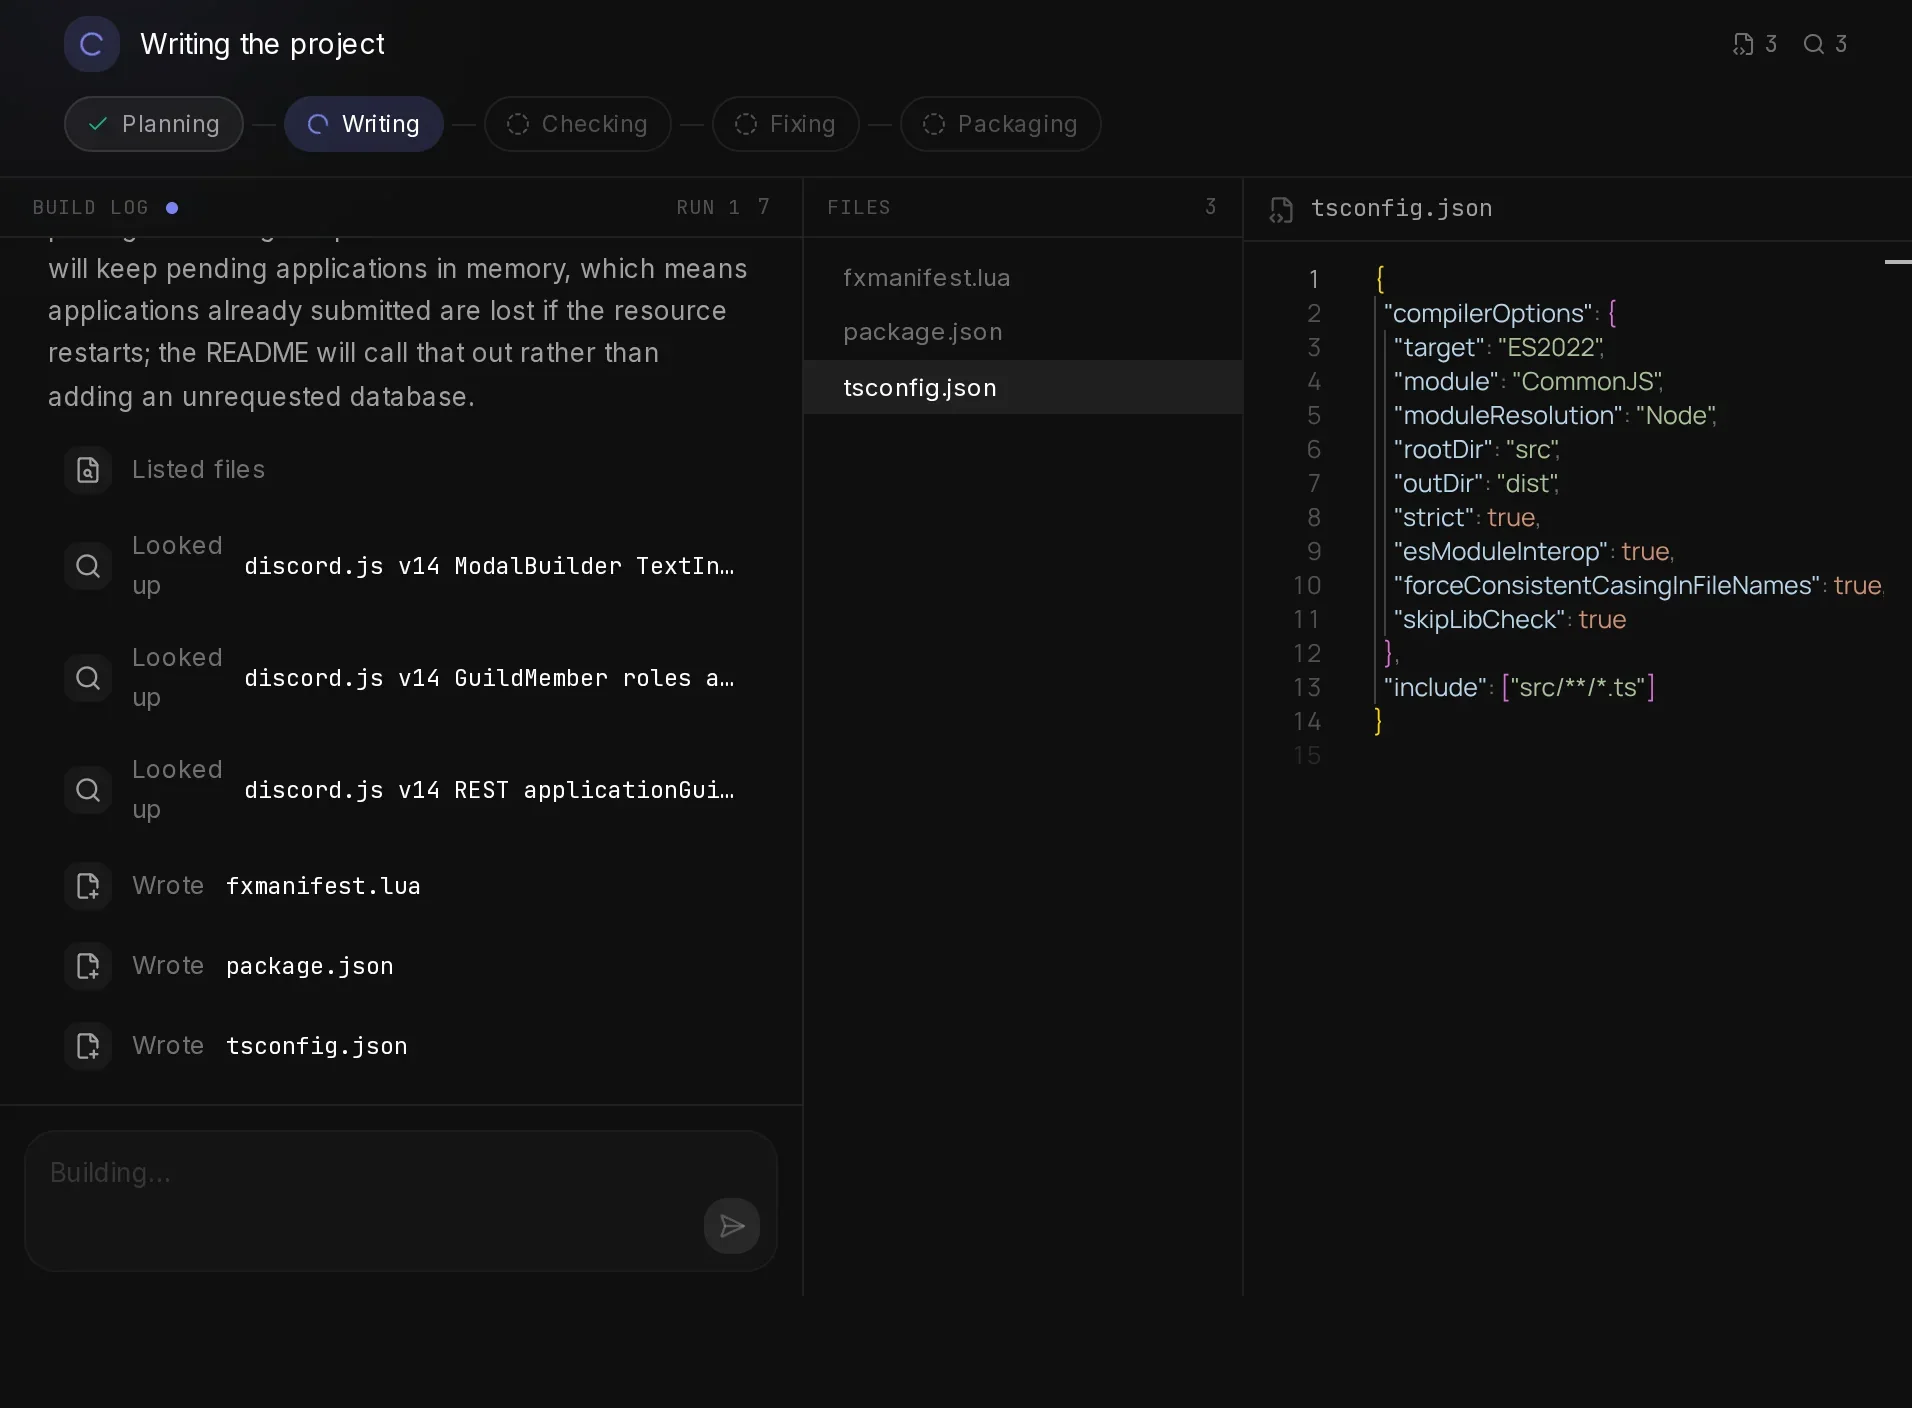Screen dimensions: 1912x1408
Task: Click file icon beside Wrote package.json
Action: (x=88, y=966)
